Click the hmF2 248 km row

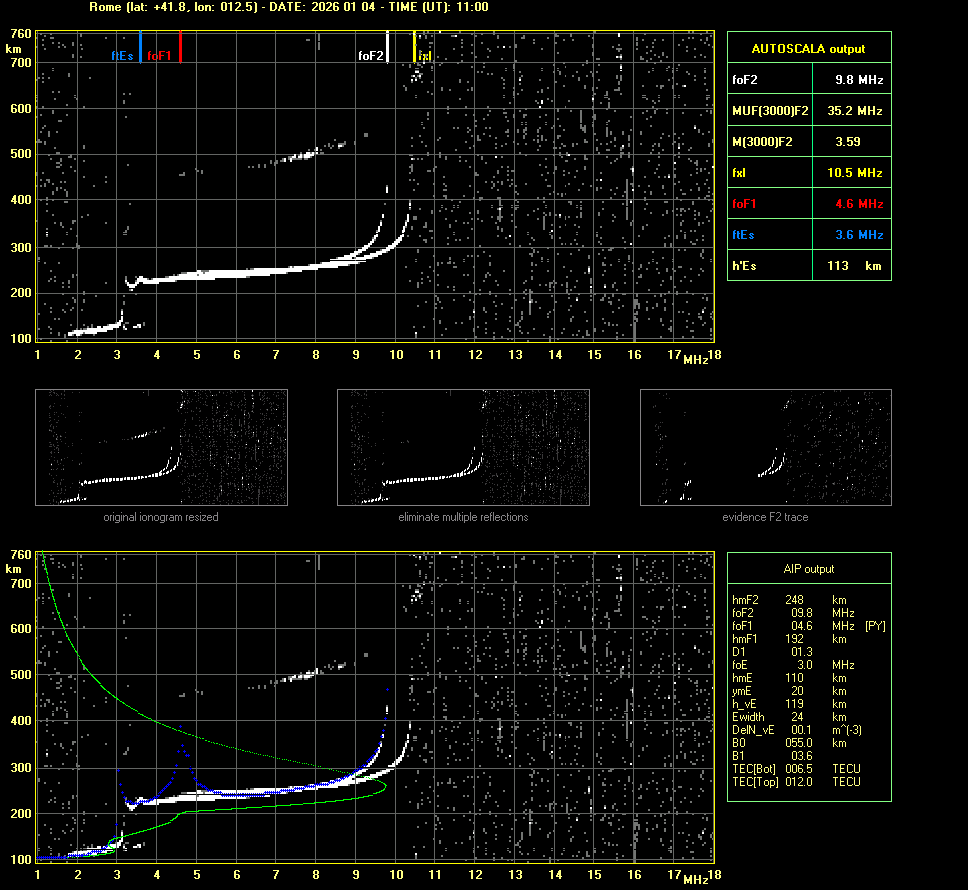(x=795, y=600)
